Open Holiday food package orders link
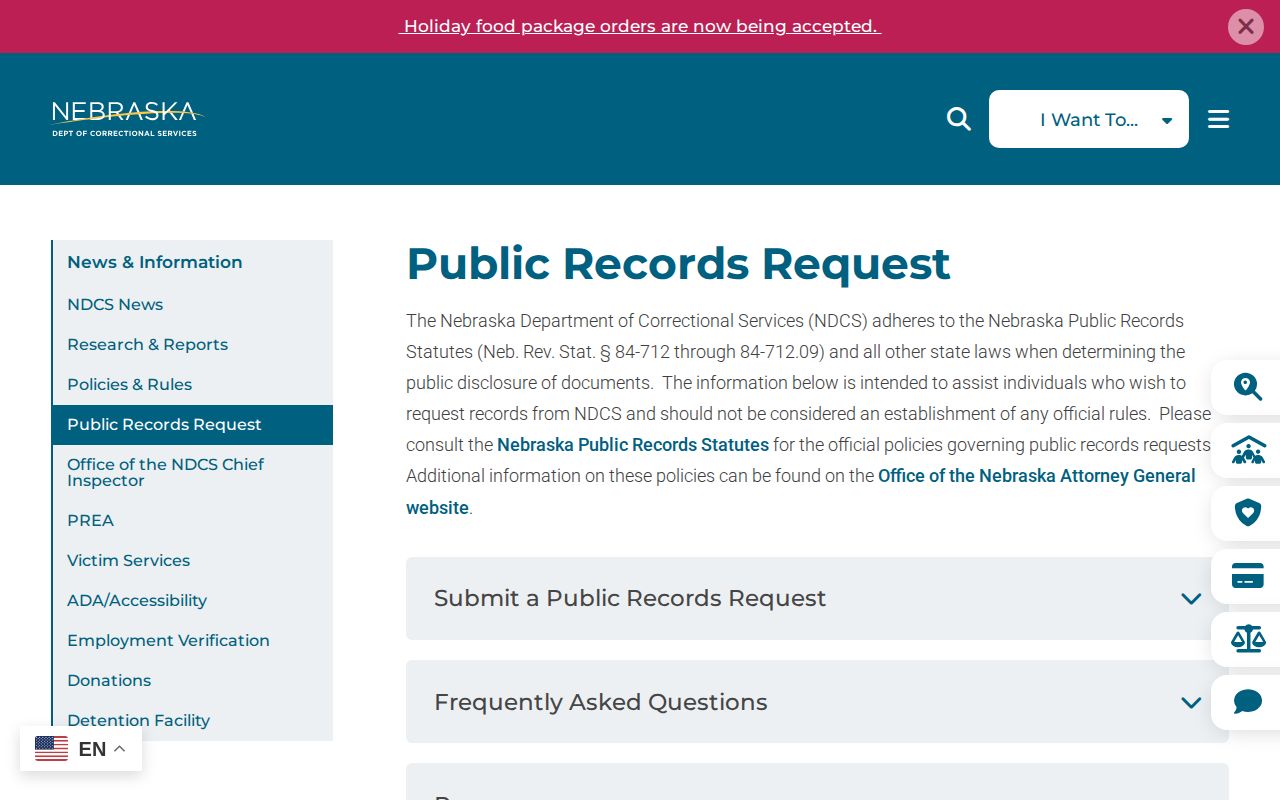This screenshot has width=1280, height=800. [640, 27]
